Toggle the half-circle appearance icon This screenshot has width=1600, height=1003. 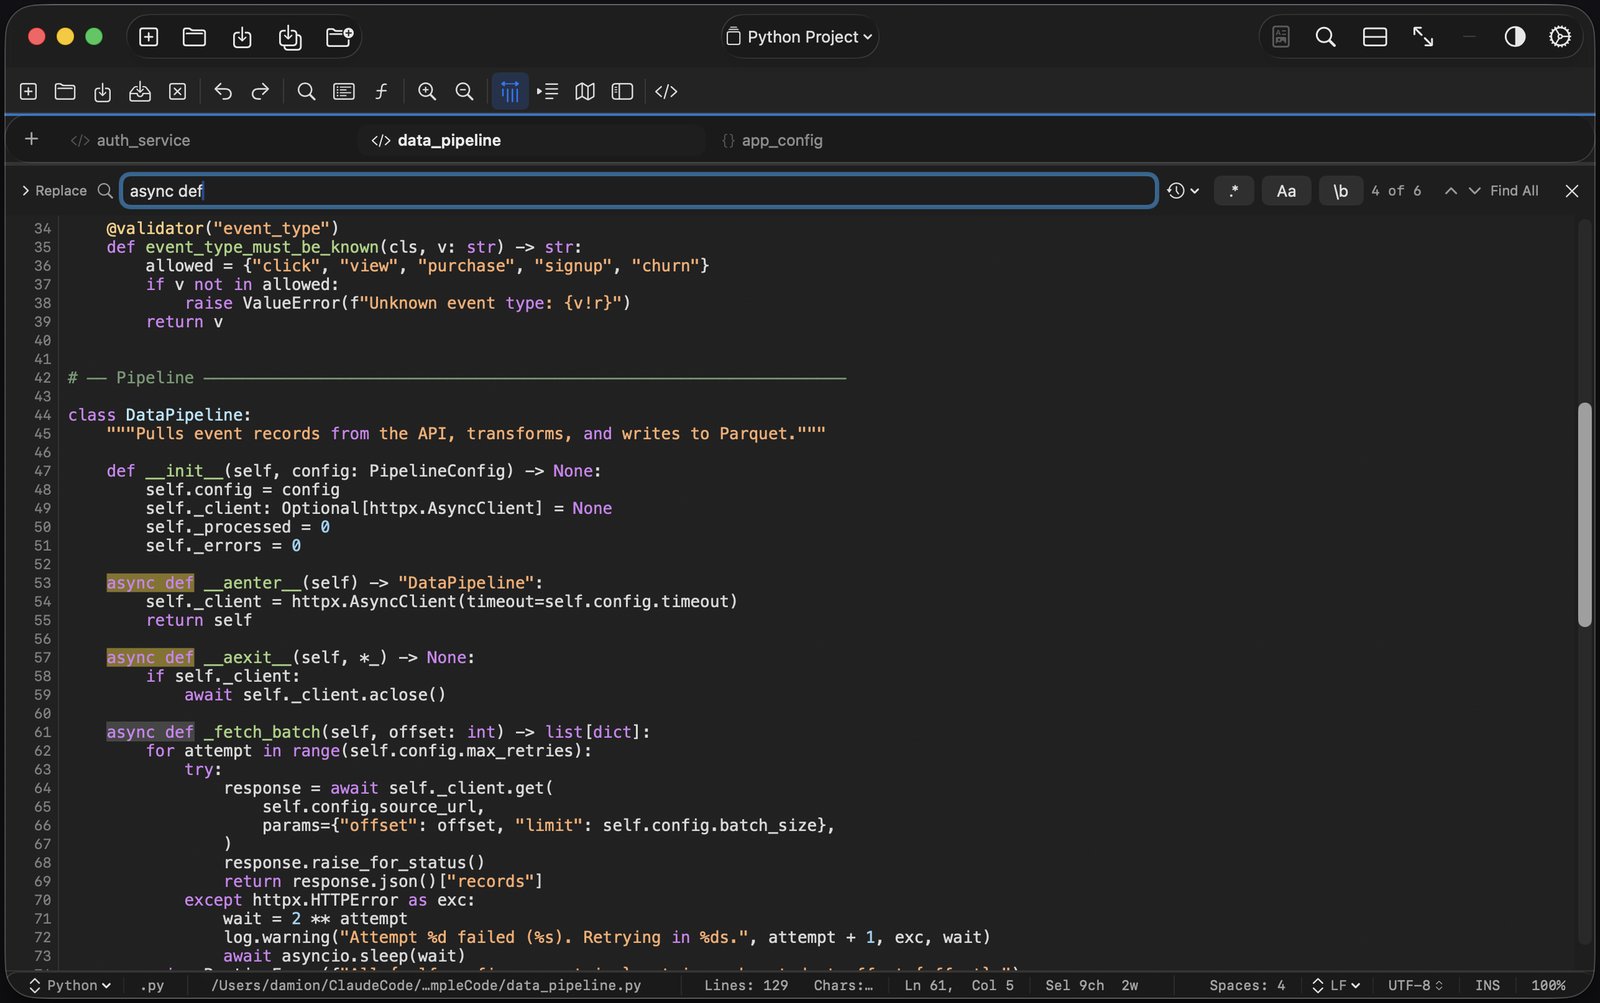point(1515,37)
